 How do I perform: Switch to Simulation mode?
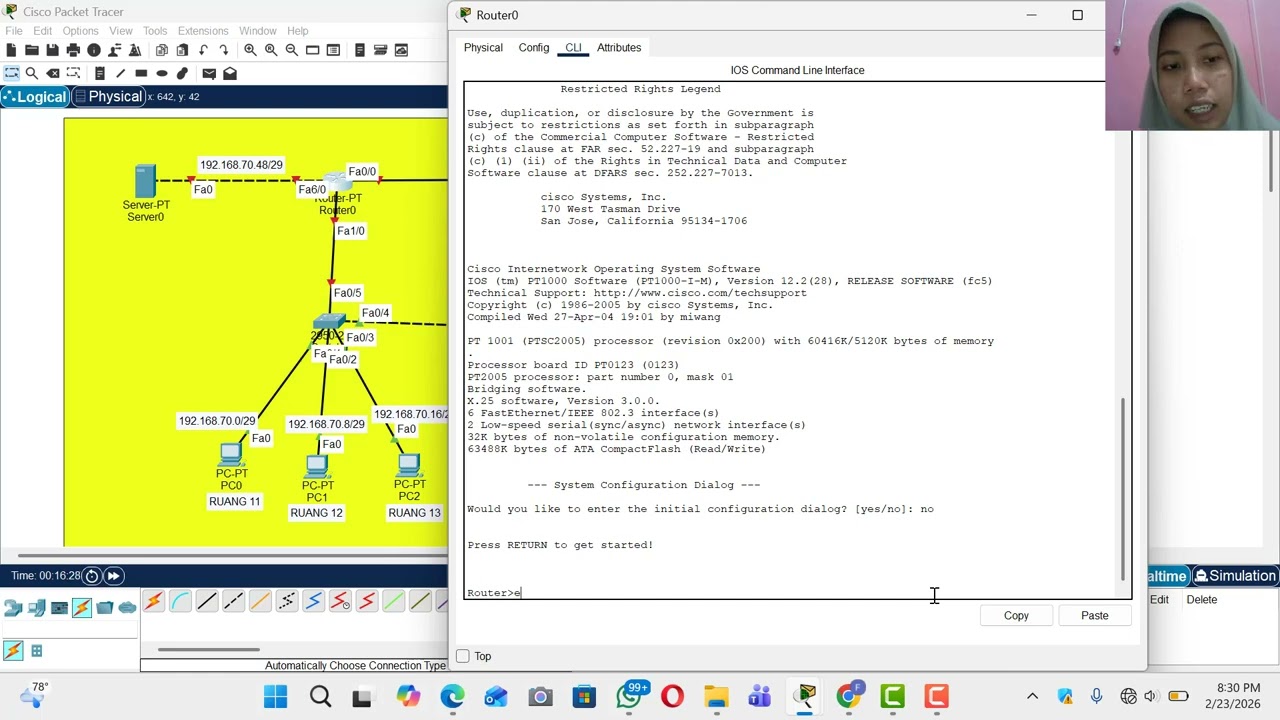[1235, 576]
